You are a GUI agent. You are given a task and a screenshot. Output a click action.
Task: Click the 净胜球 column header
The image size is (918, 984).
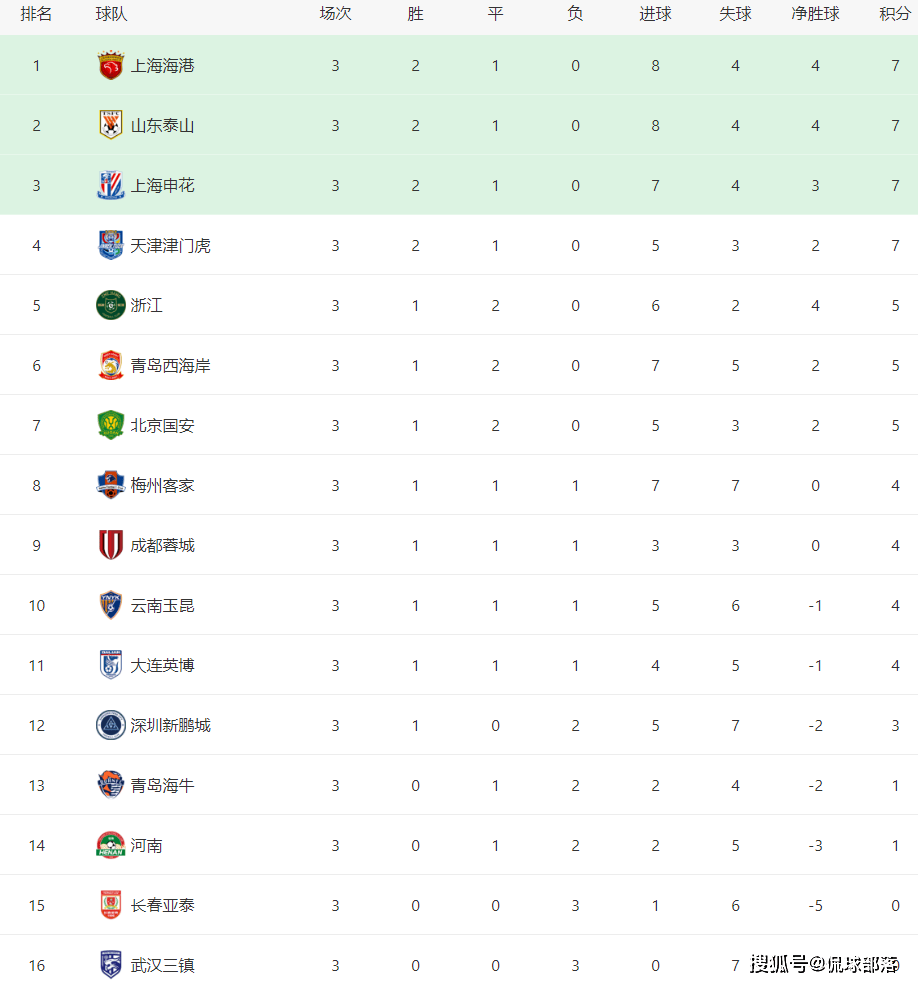pos(815,14)
